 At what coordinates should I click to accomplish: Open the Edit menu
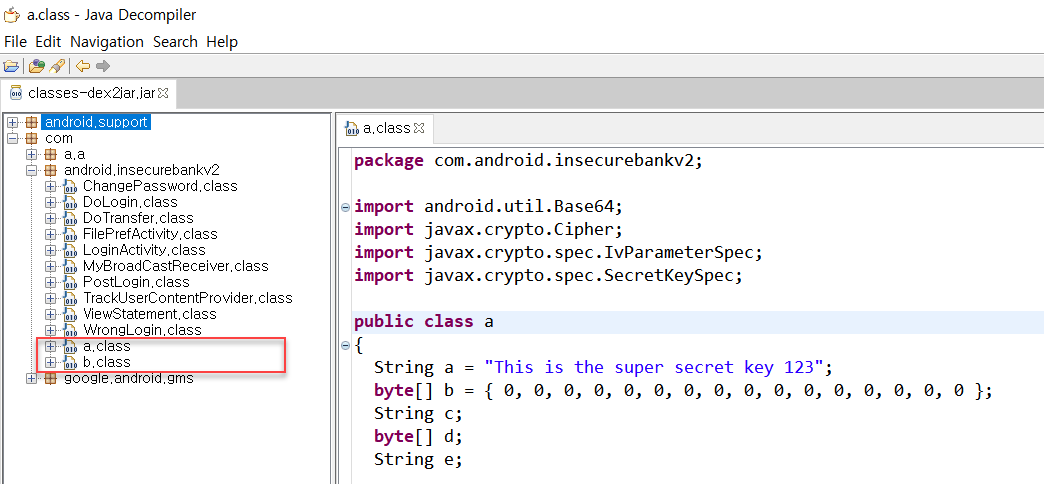tap(48, 42)
